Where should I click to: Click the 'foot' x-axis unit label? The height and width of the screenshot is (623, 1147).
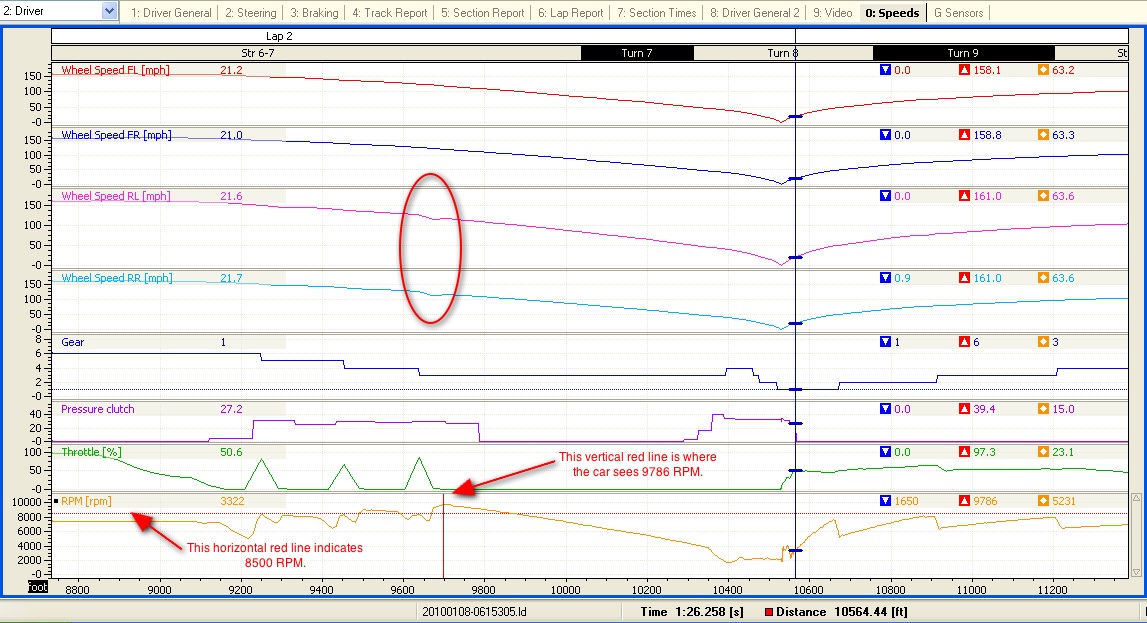click(38, 587)
